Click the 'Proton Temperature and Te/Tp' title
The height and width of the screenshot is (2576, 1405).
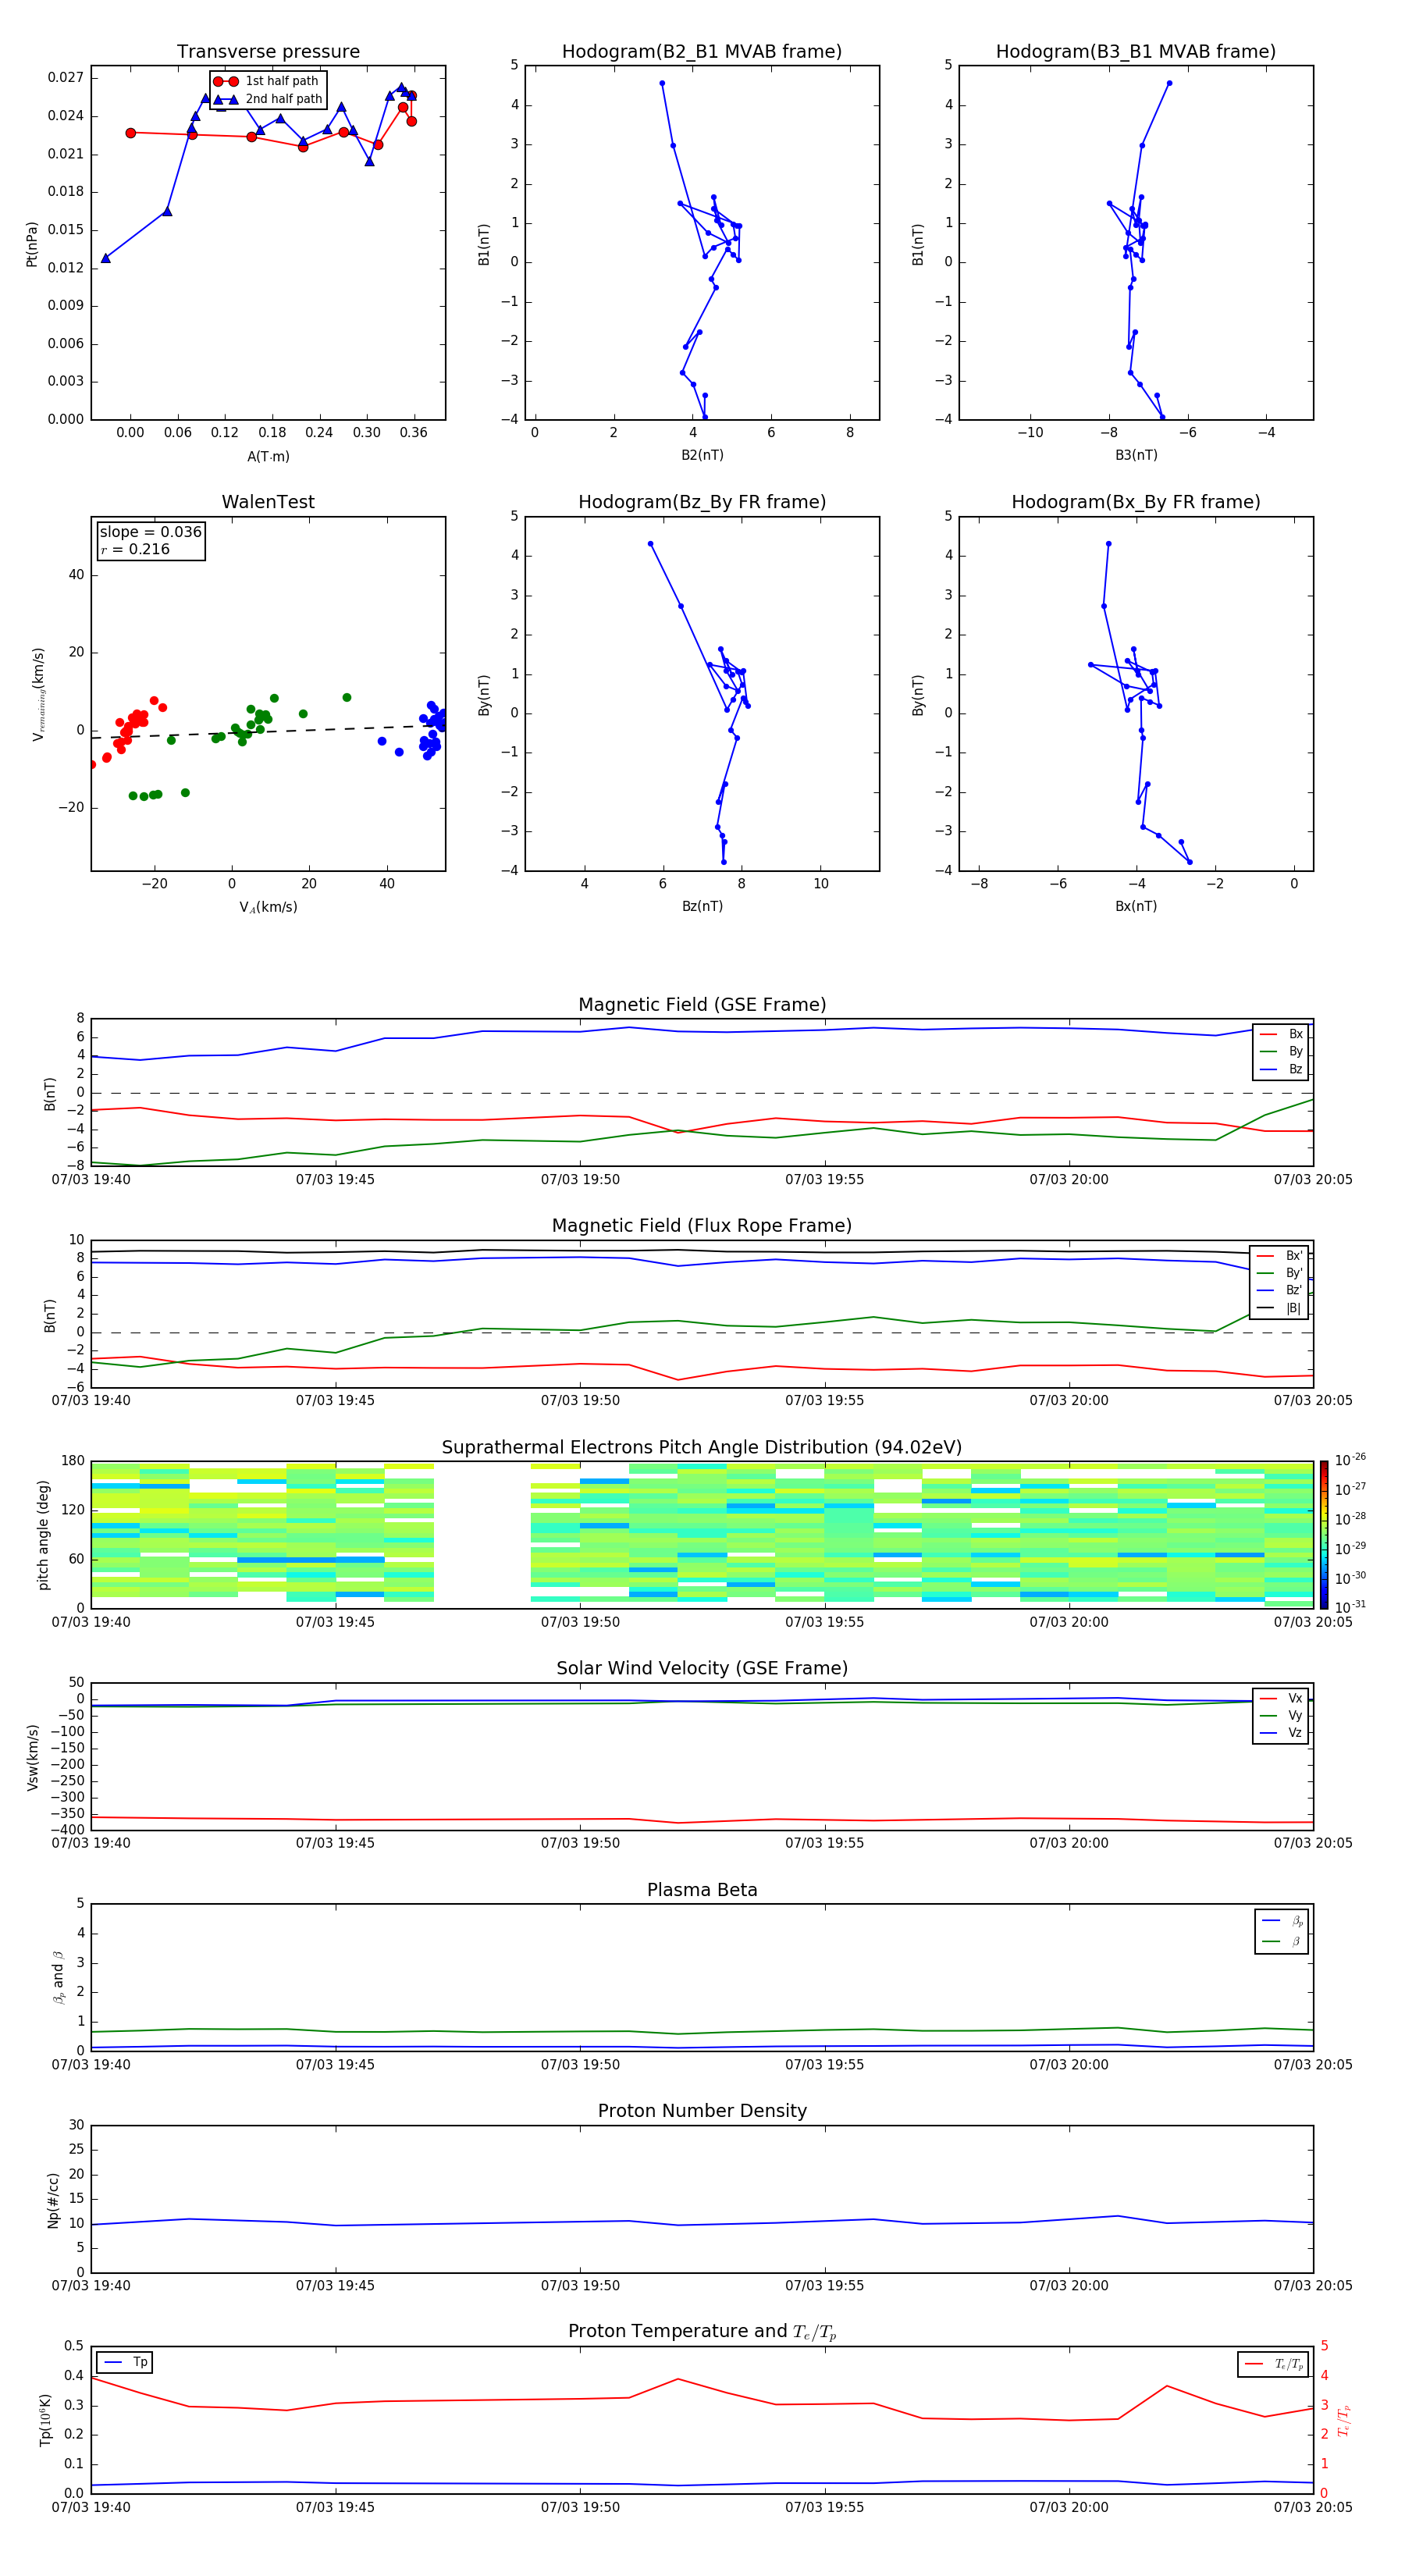[702, 2332]
